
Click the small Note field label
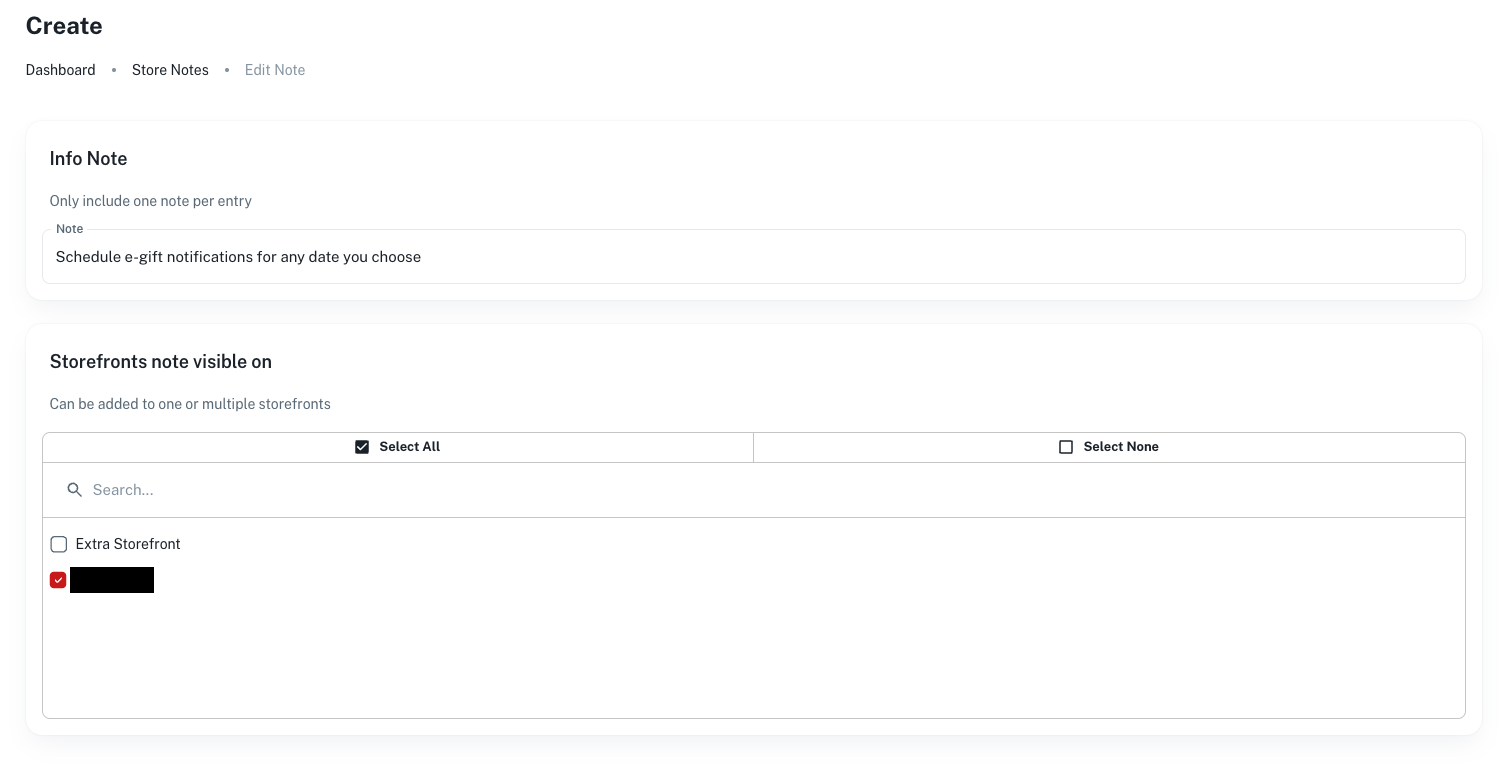pyautogui.click(x=69, y=229)
